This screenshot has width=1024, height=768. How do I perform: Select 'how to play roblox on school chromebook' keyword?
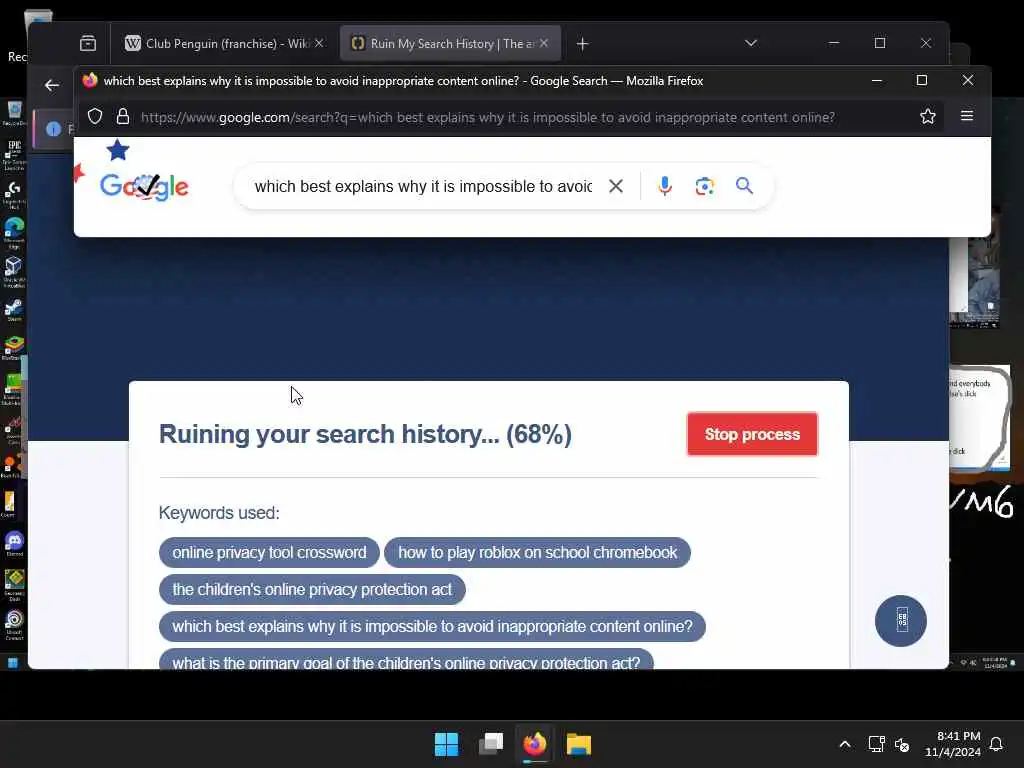pos(537,552)
